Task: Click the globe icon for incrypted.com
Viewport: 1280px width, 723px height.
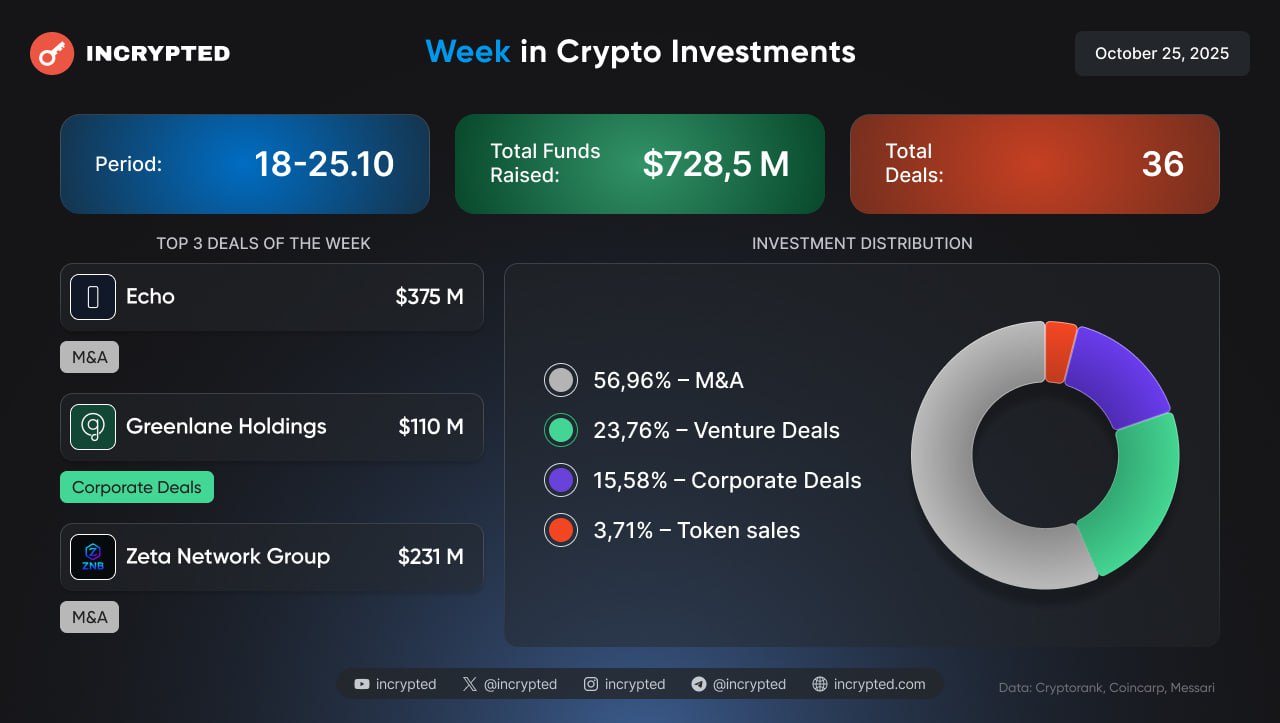Action: tap(820, 684)
